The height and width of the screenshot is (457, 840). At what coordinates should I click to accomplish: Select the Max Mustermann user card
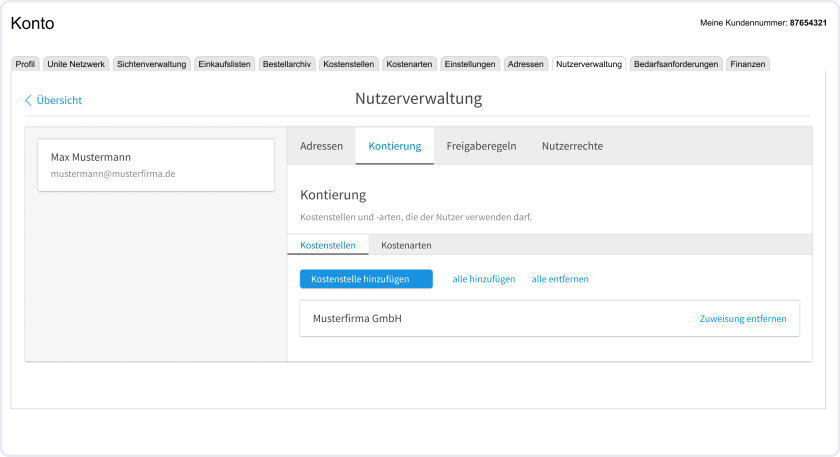(x=155, y=165)
